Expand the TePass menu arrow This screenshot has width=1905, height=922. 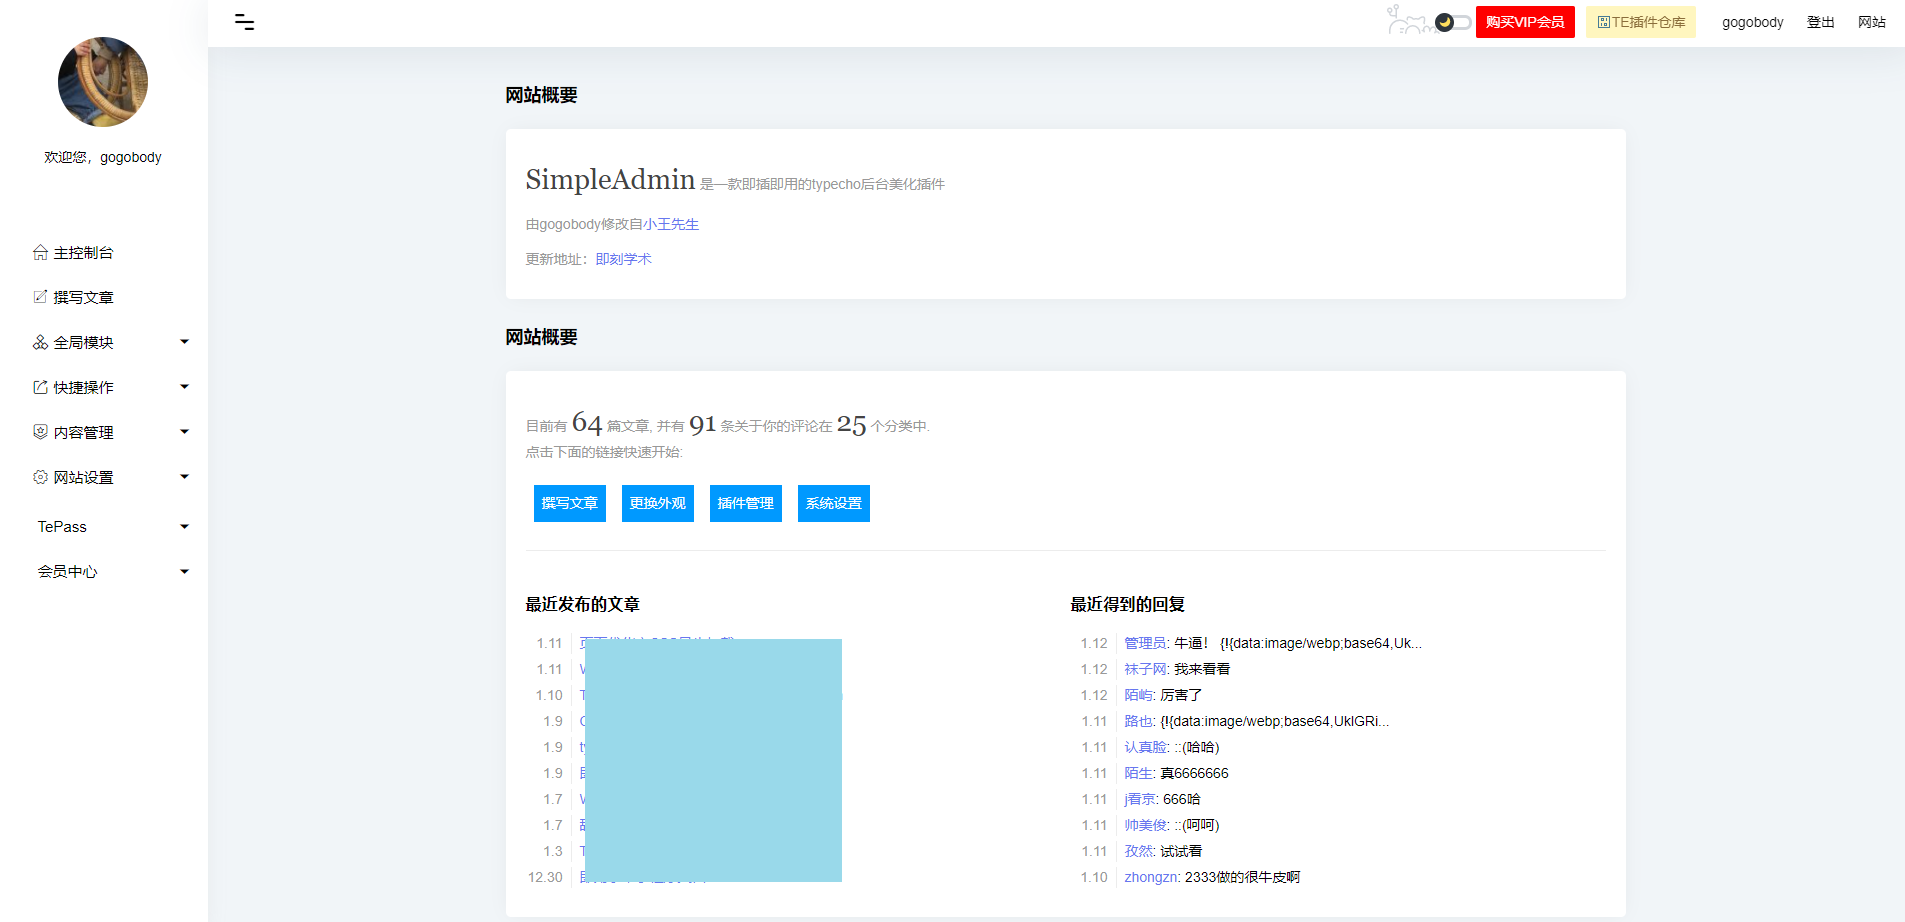(x=184, y=527)
